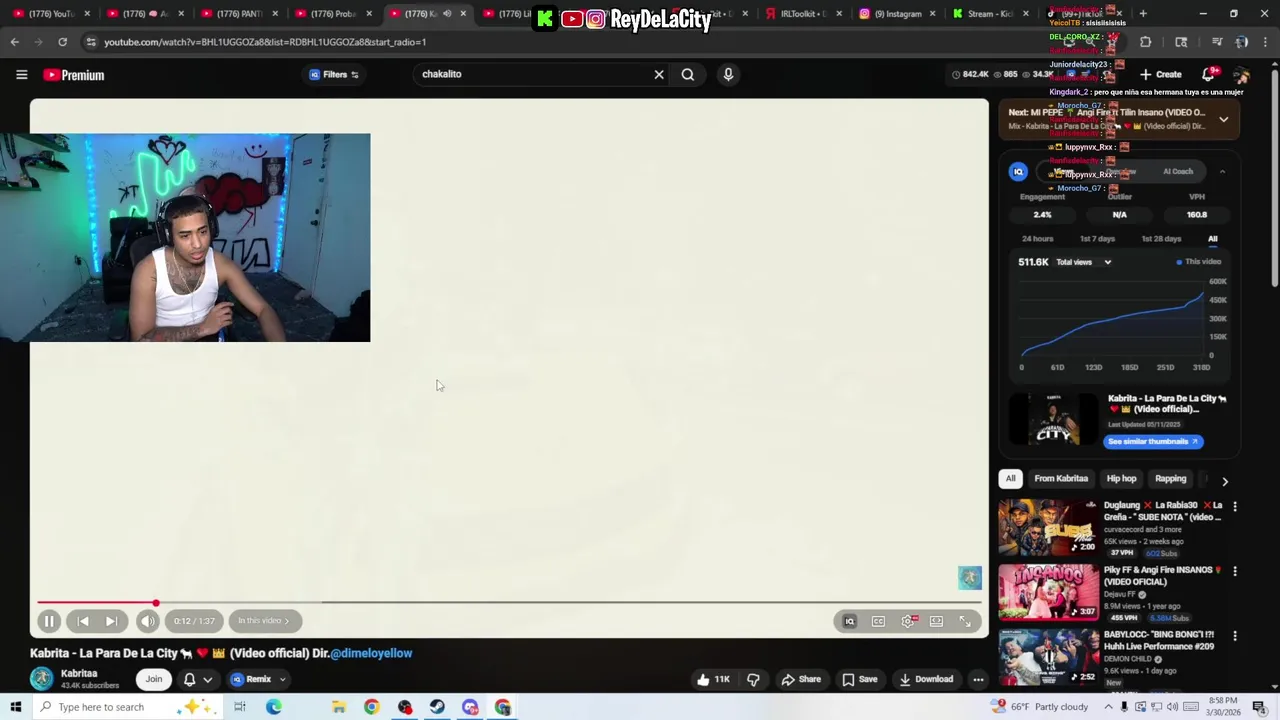Open 'Piky FF & Angi Fire INSANOS' video

click(x=1048, y=593)
